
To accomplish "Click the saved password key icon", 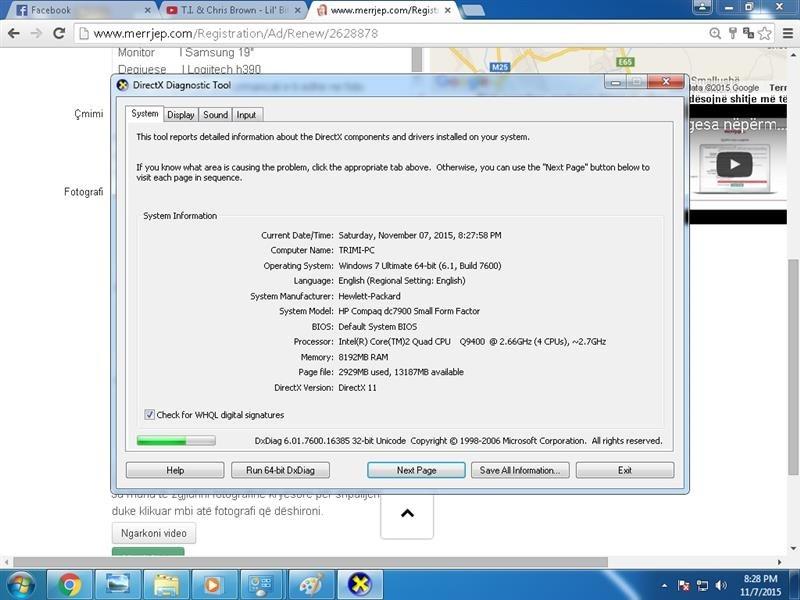I will point(733,34).
